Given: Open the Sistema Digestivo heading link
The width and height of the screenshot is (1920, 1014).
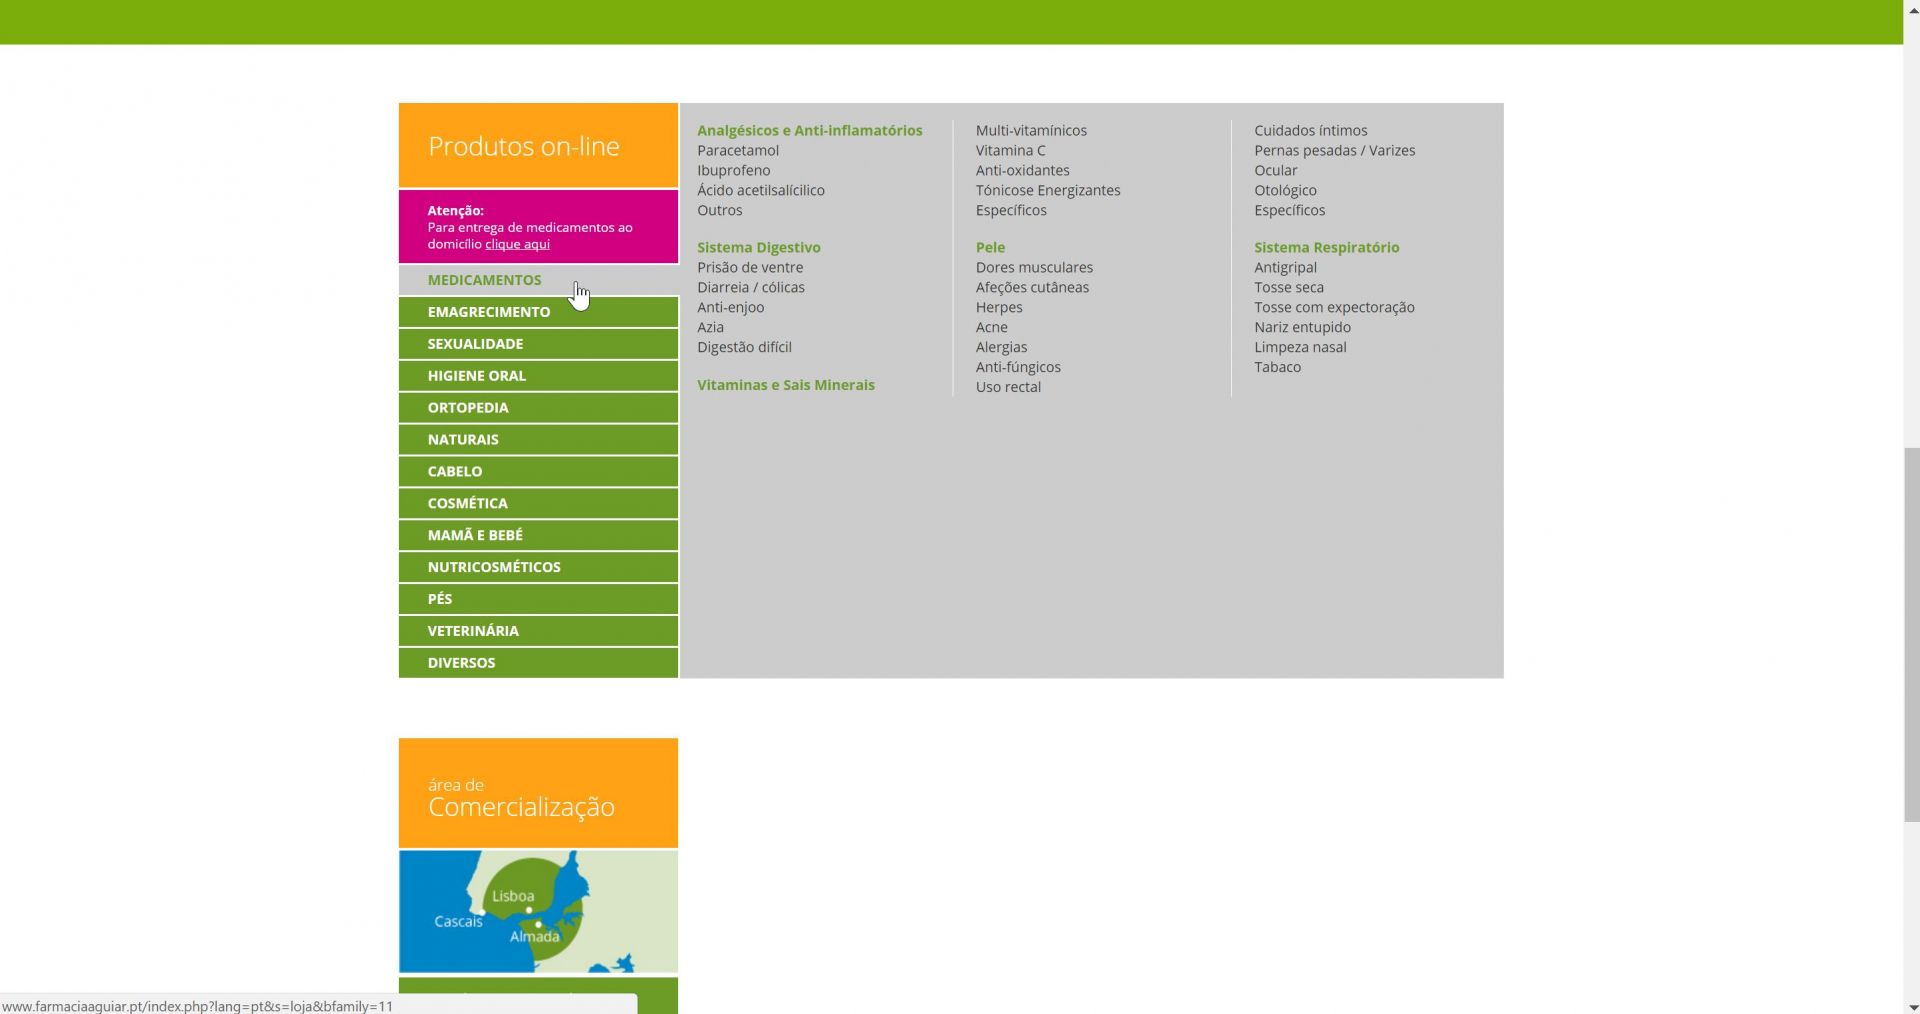Looking at the screenshot, I should point(758,247).
